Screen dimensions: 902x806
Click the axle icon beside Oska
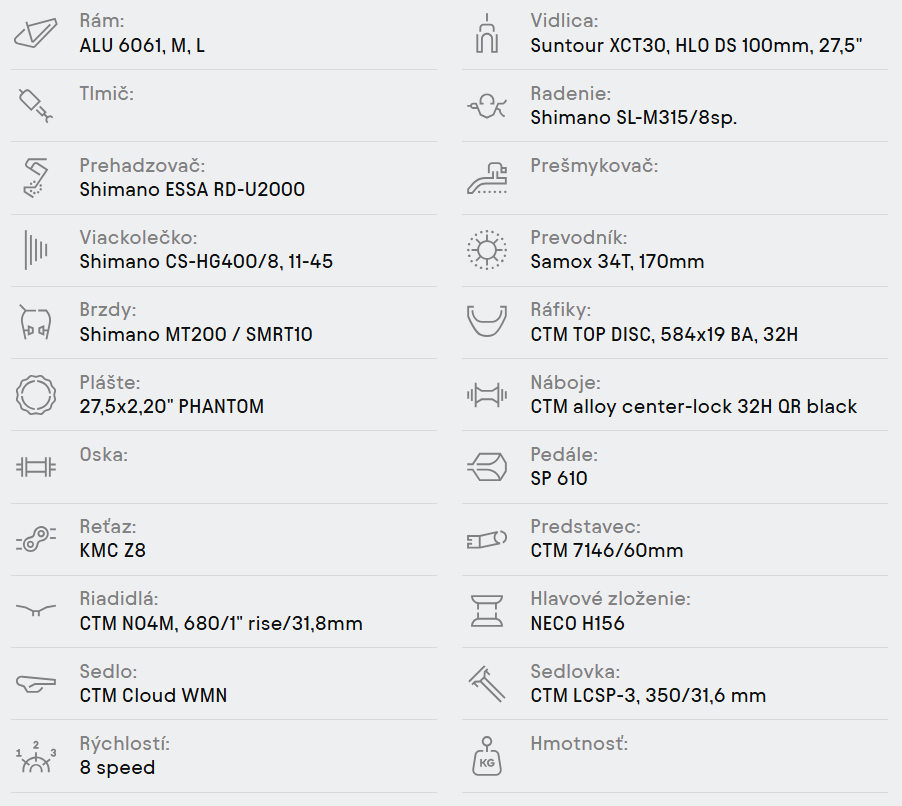[x=36, y=467]
